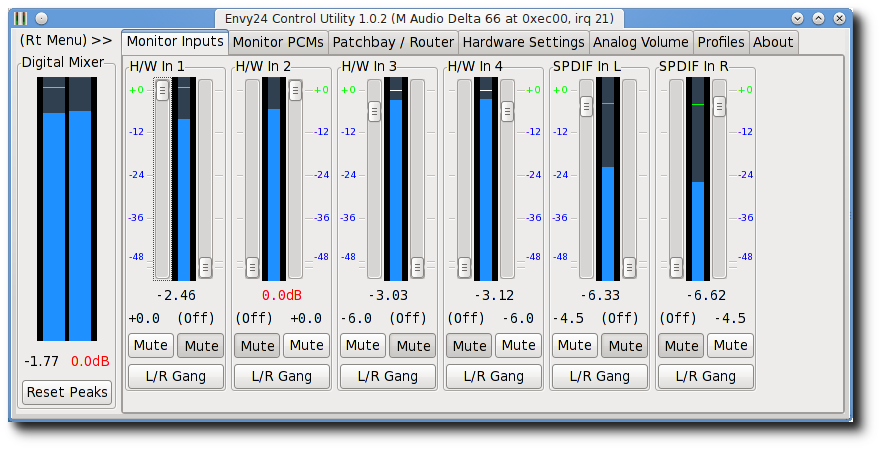
Task: Open the (Rt Menu) >> expander
Action: tap(66, 41)
